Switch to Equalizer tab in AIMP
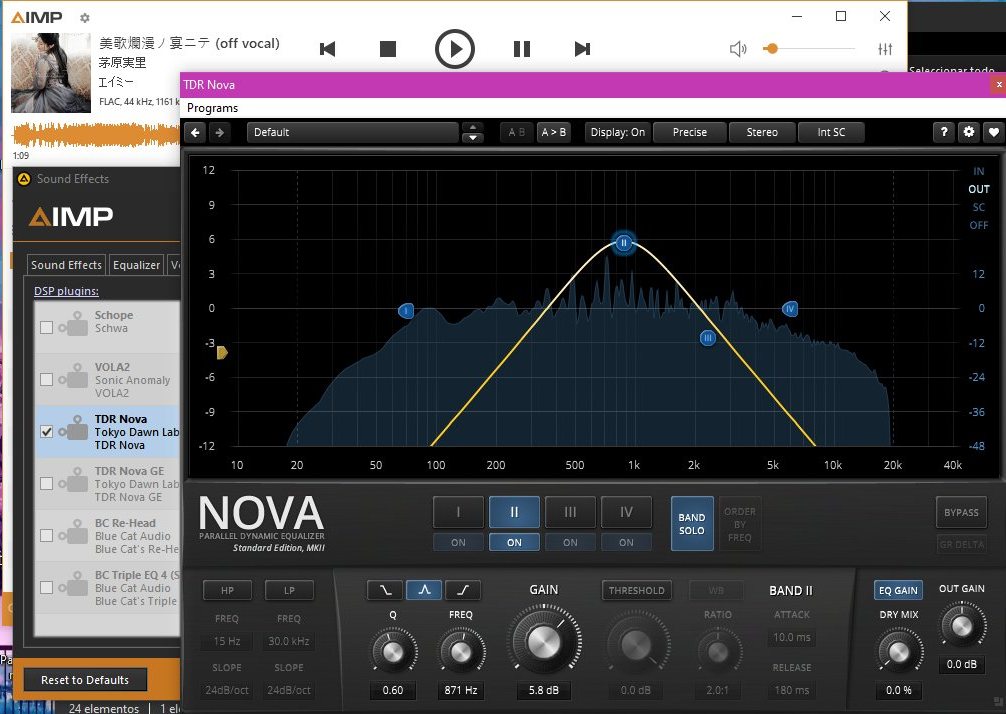 point(136,265)
